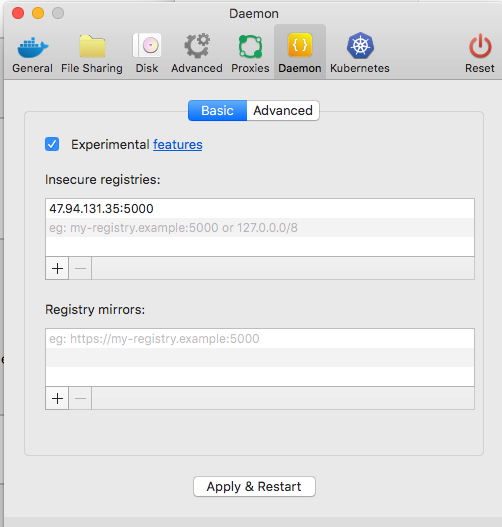
Task: Click Apply & Restart button
Action: click(254, 486)
